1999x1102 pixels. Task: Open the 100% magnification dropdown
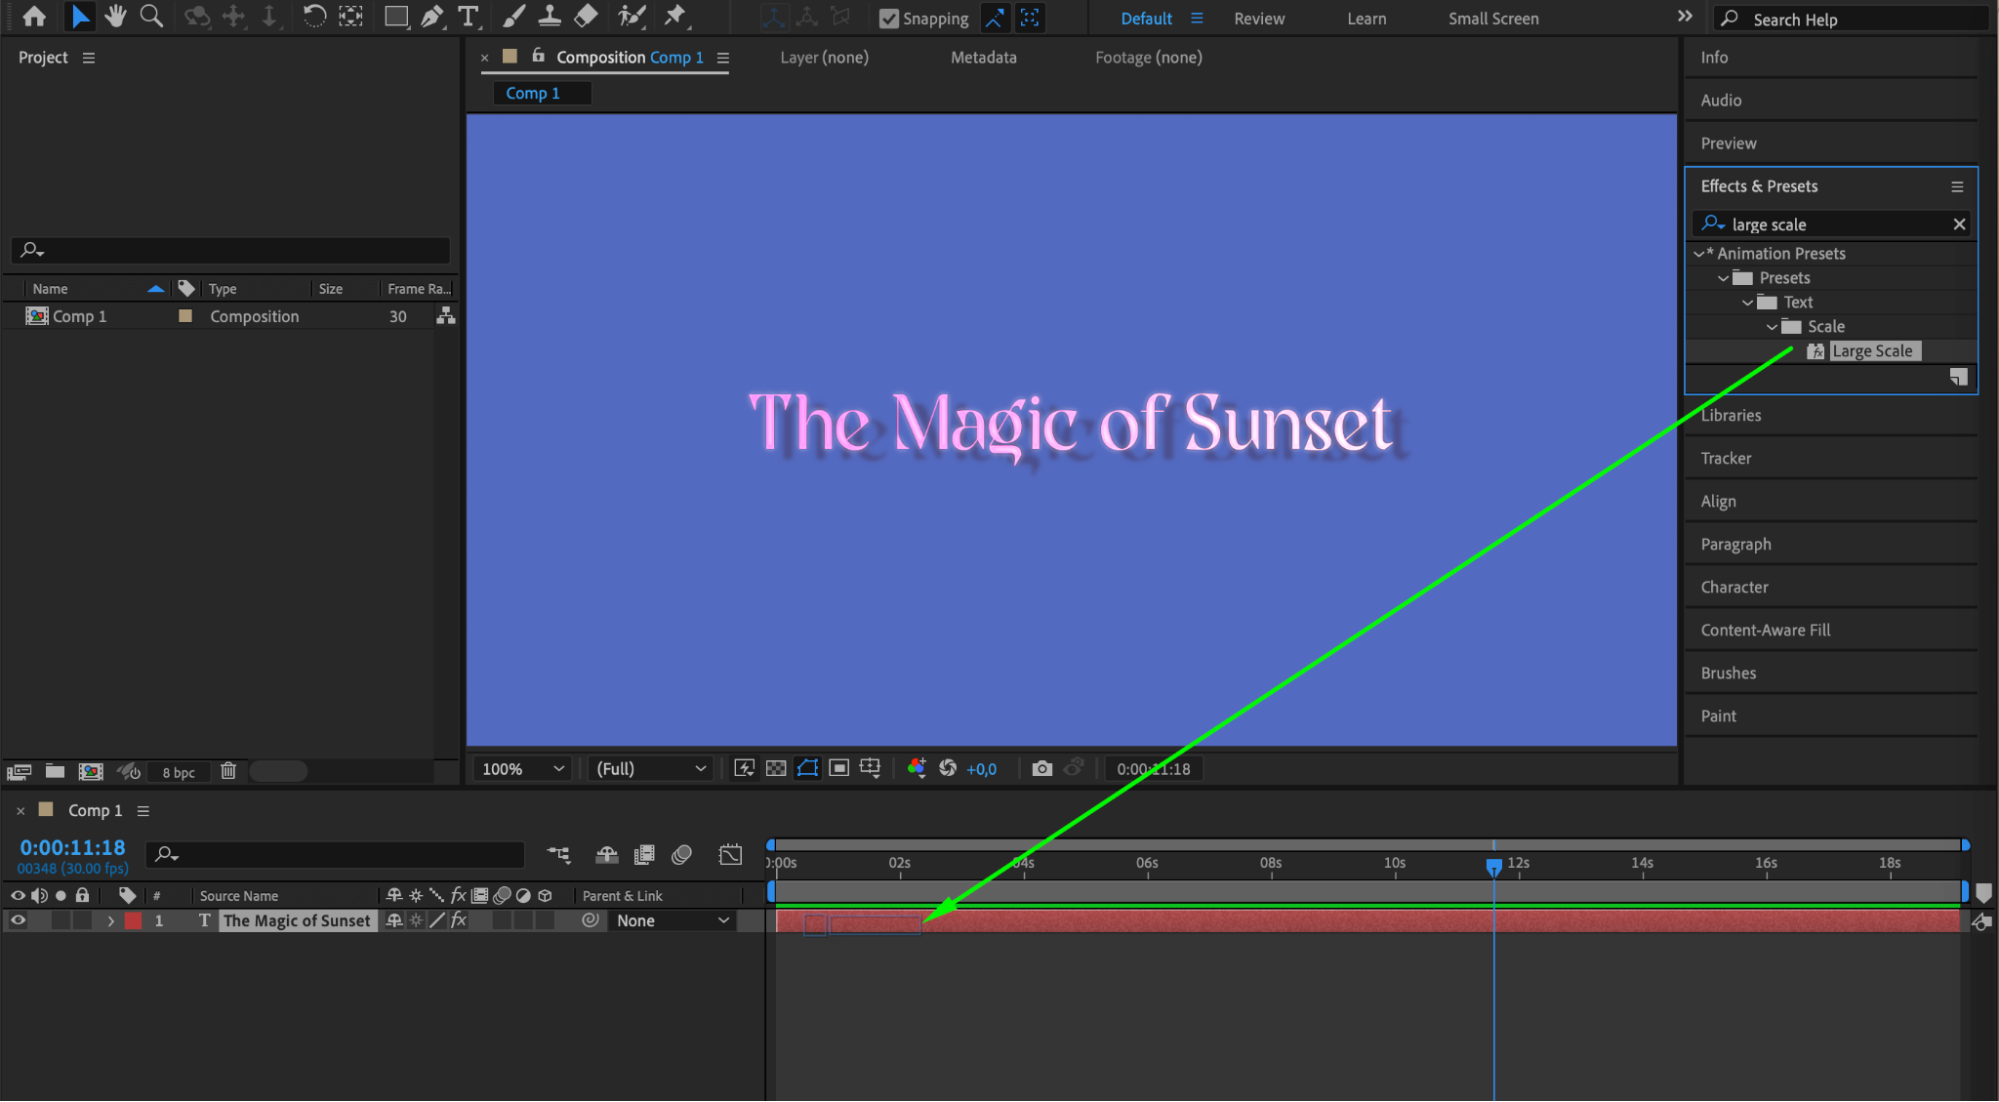(x=523, y=768)
